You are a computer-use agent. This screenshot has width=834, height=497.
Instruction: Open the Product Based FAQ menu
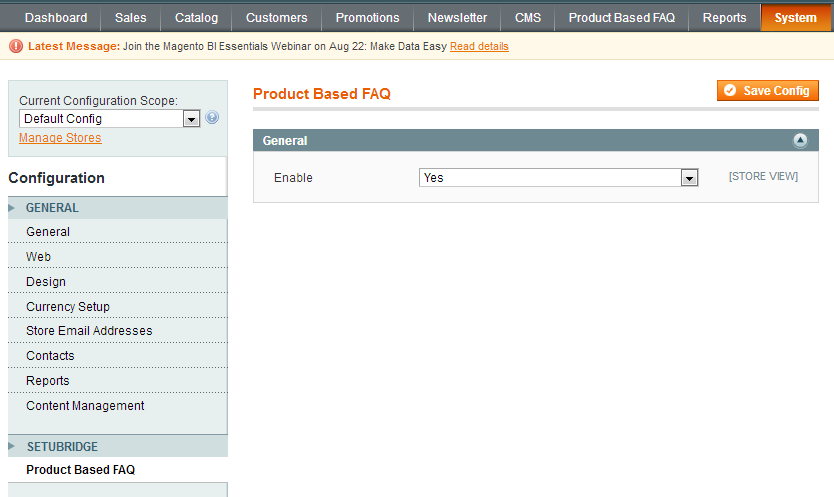pos(622,18)
